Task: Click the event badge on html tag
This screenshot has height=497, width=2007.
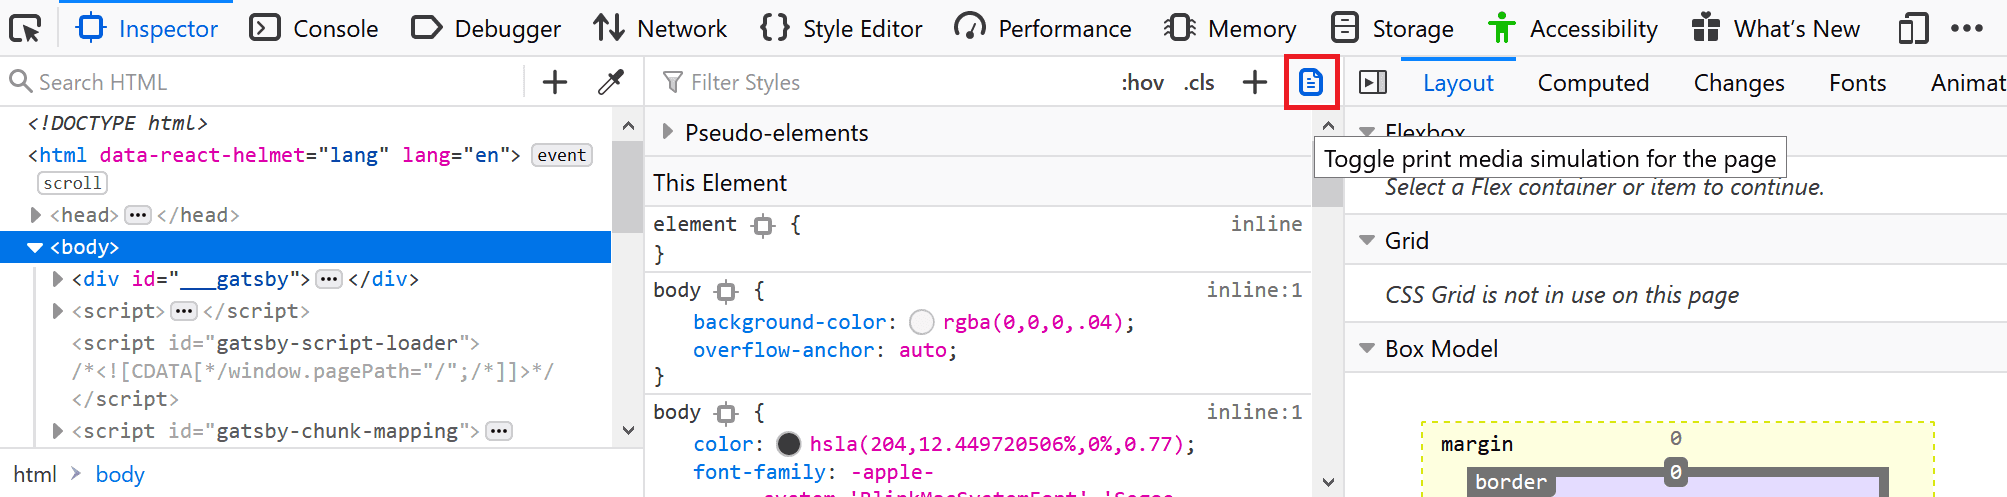Action: [561, 155]
